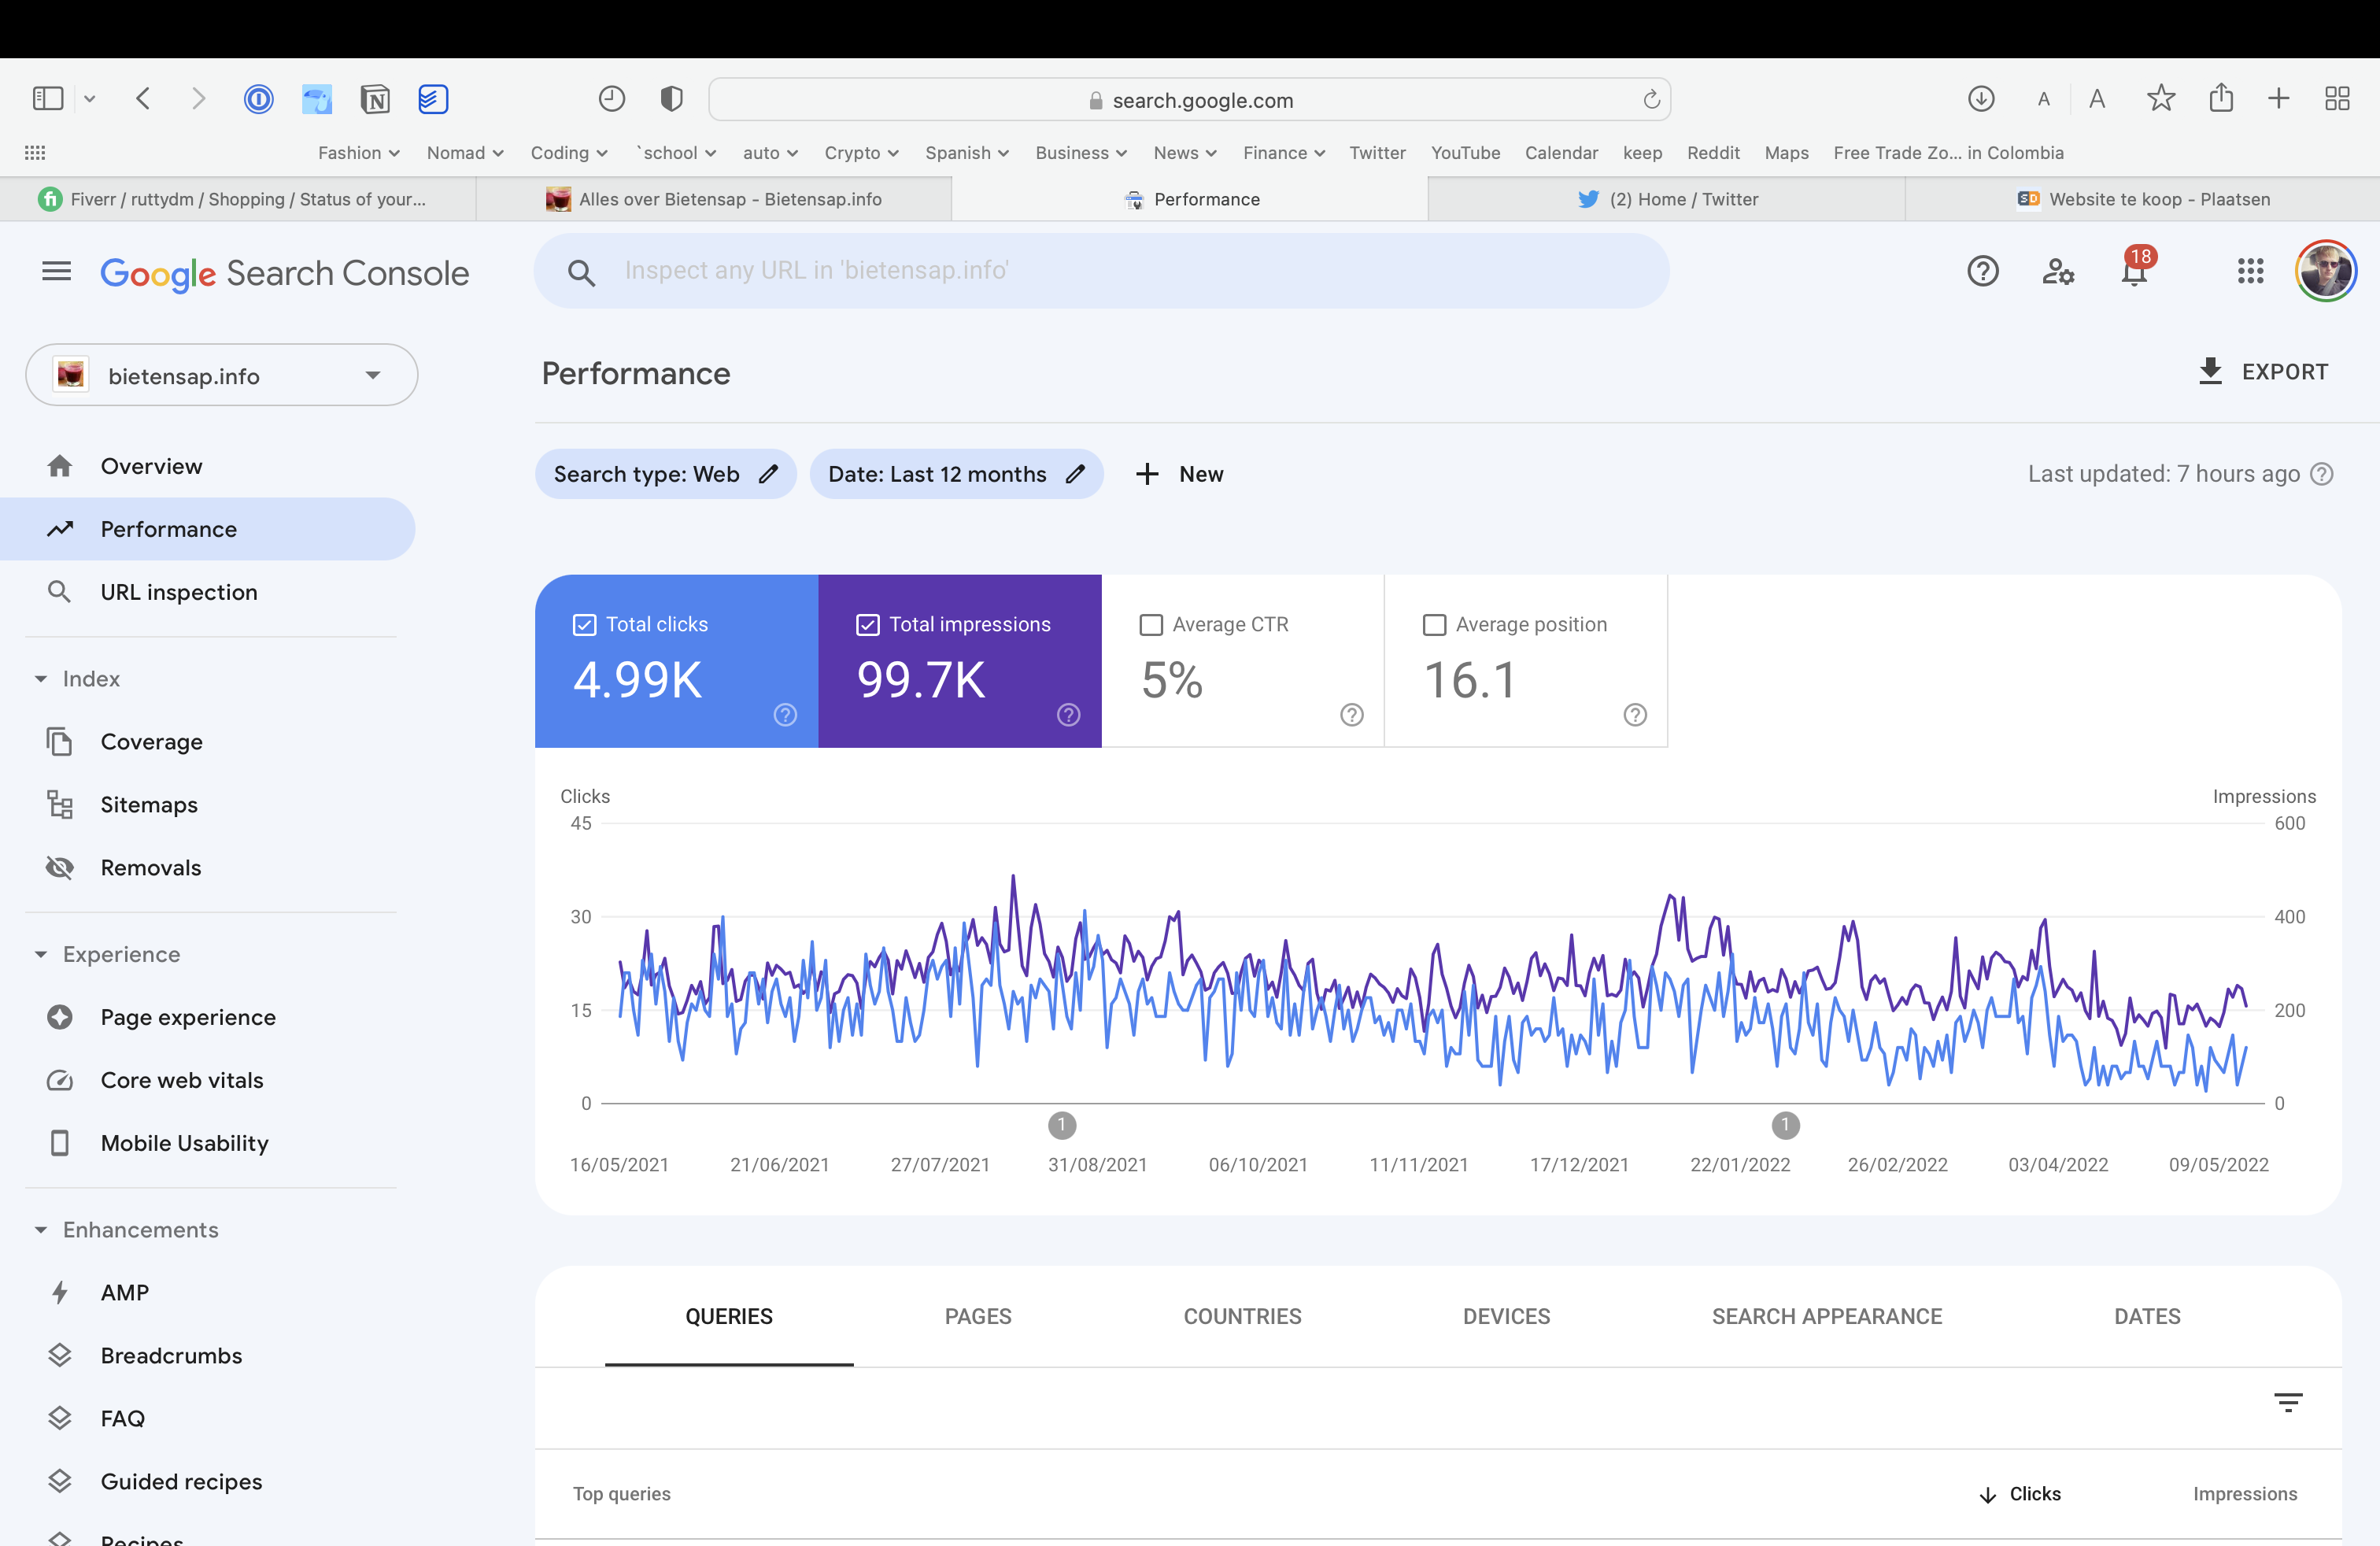Screen dimensions: 2380x1546
Task: Open the Fashion bookmarks folder
Action: click(359, 153)
